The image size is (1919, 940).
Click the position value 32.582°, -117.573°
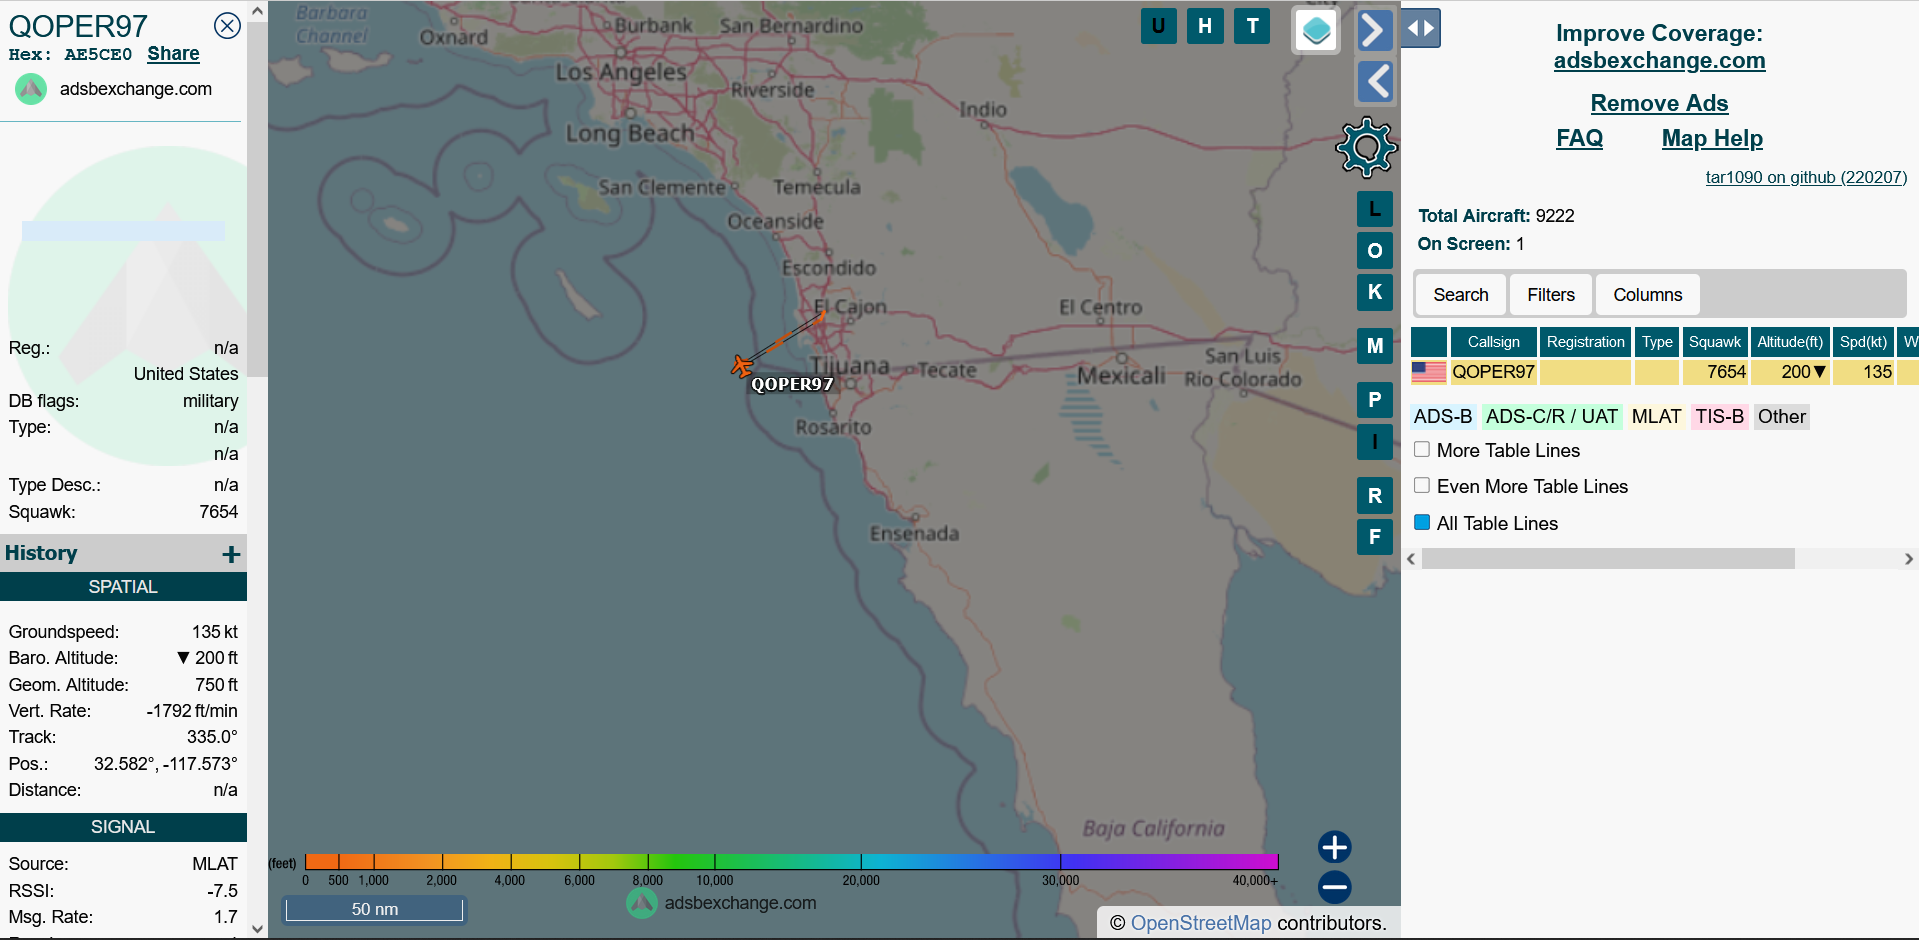[x=166, y=764]
